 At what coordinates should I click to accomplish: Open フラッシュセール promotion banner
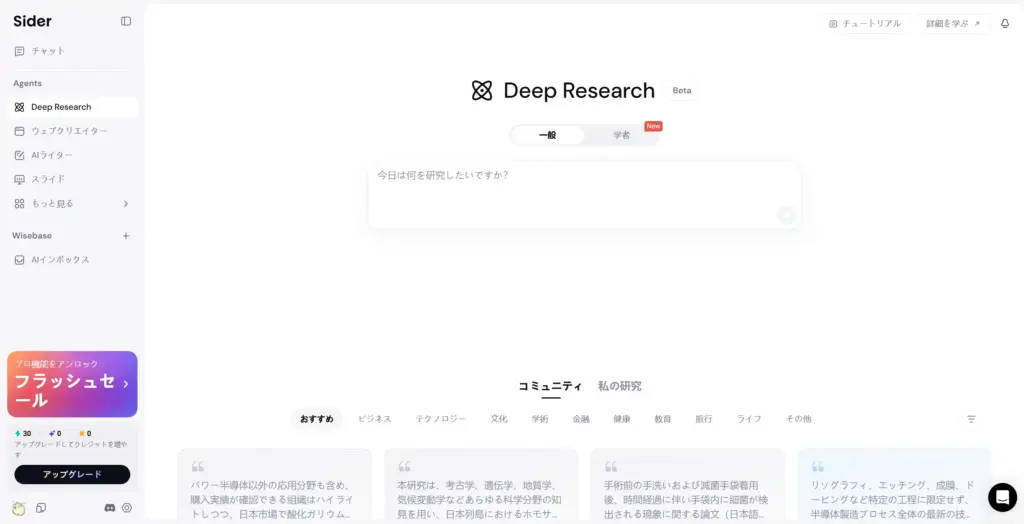[x=72, y=384]
